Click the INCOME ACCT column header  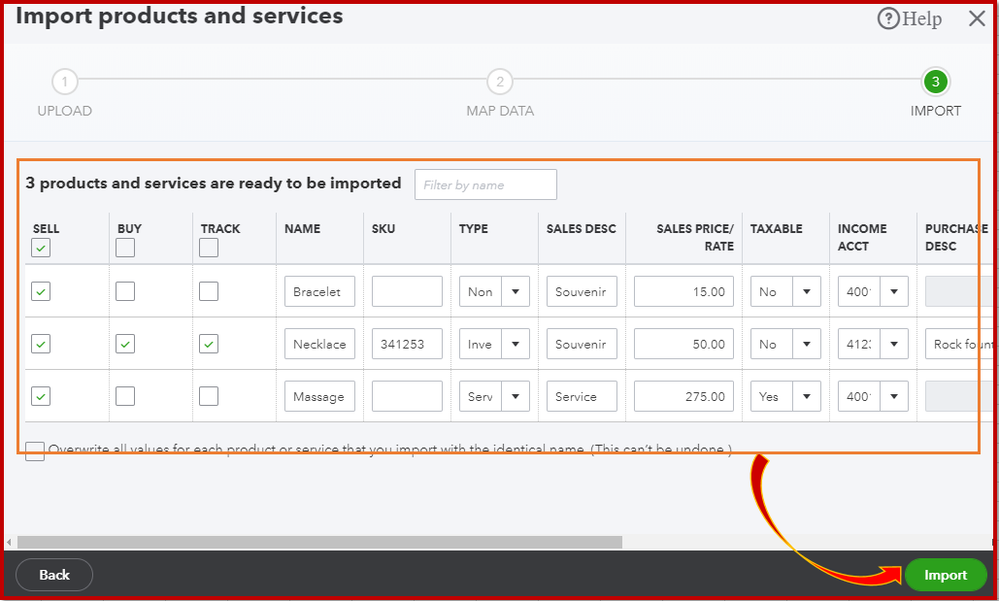coord(862,237)
